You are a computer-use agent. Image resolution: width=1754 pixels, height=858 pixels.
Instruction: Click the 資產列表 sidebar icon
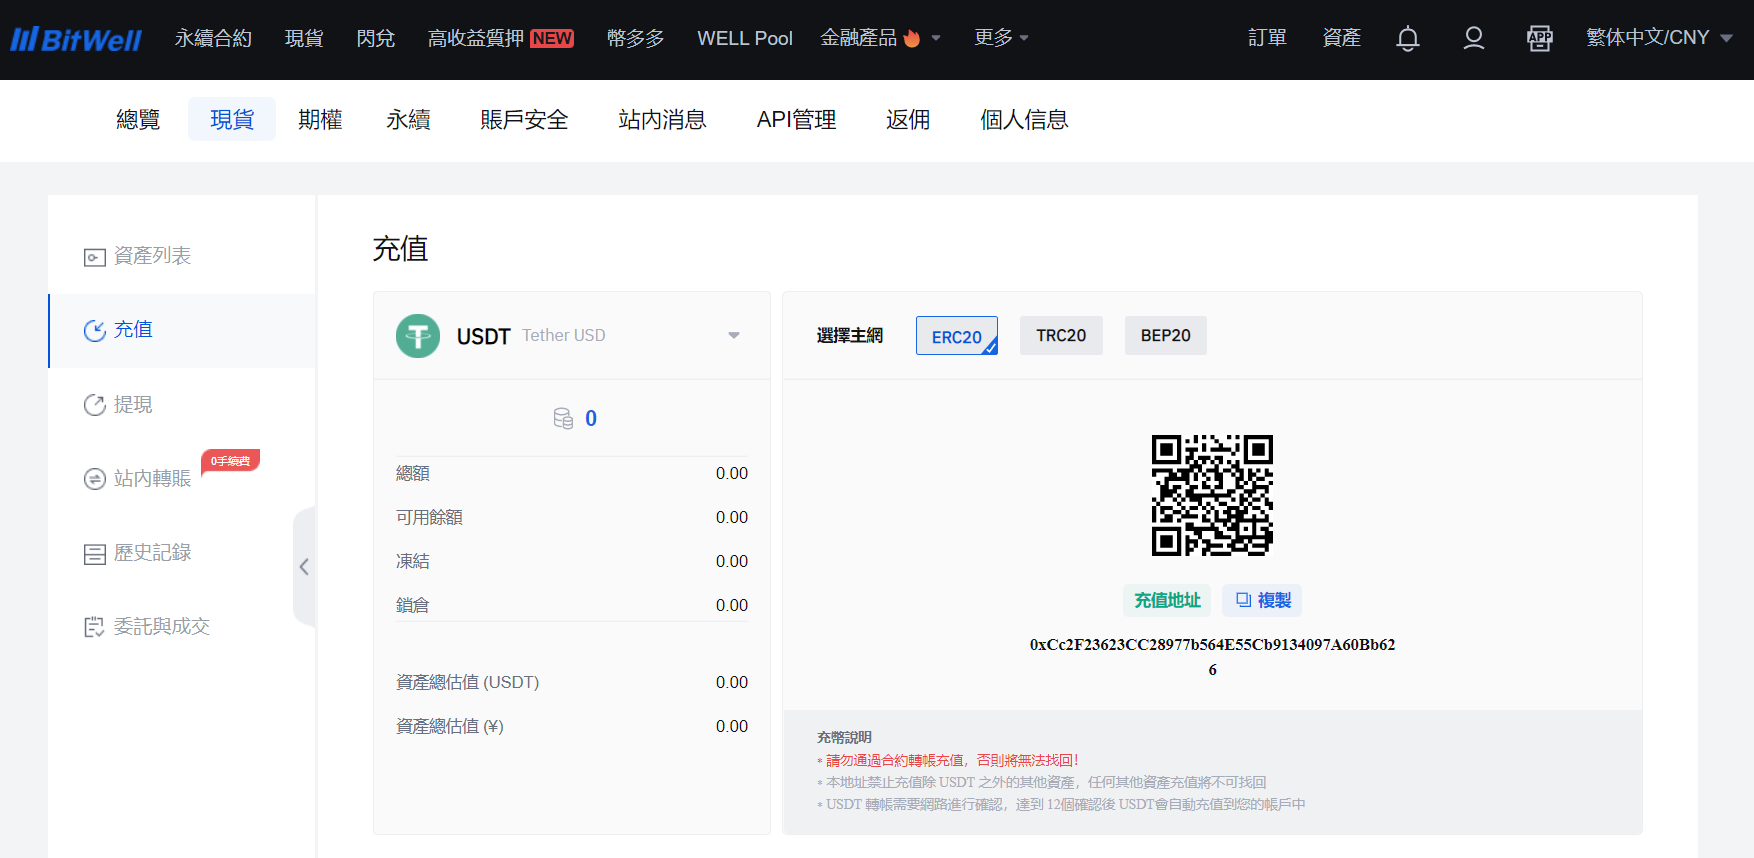click(x=95, y=257)
